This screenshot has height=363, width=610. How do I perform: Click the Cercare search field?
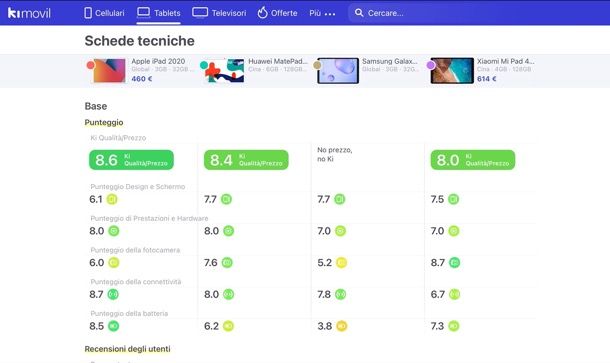click(405, 13)
